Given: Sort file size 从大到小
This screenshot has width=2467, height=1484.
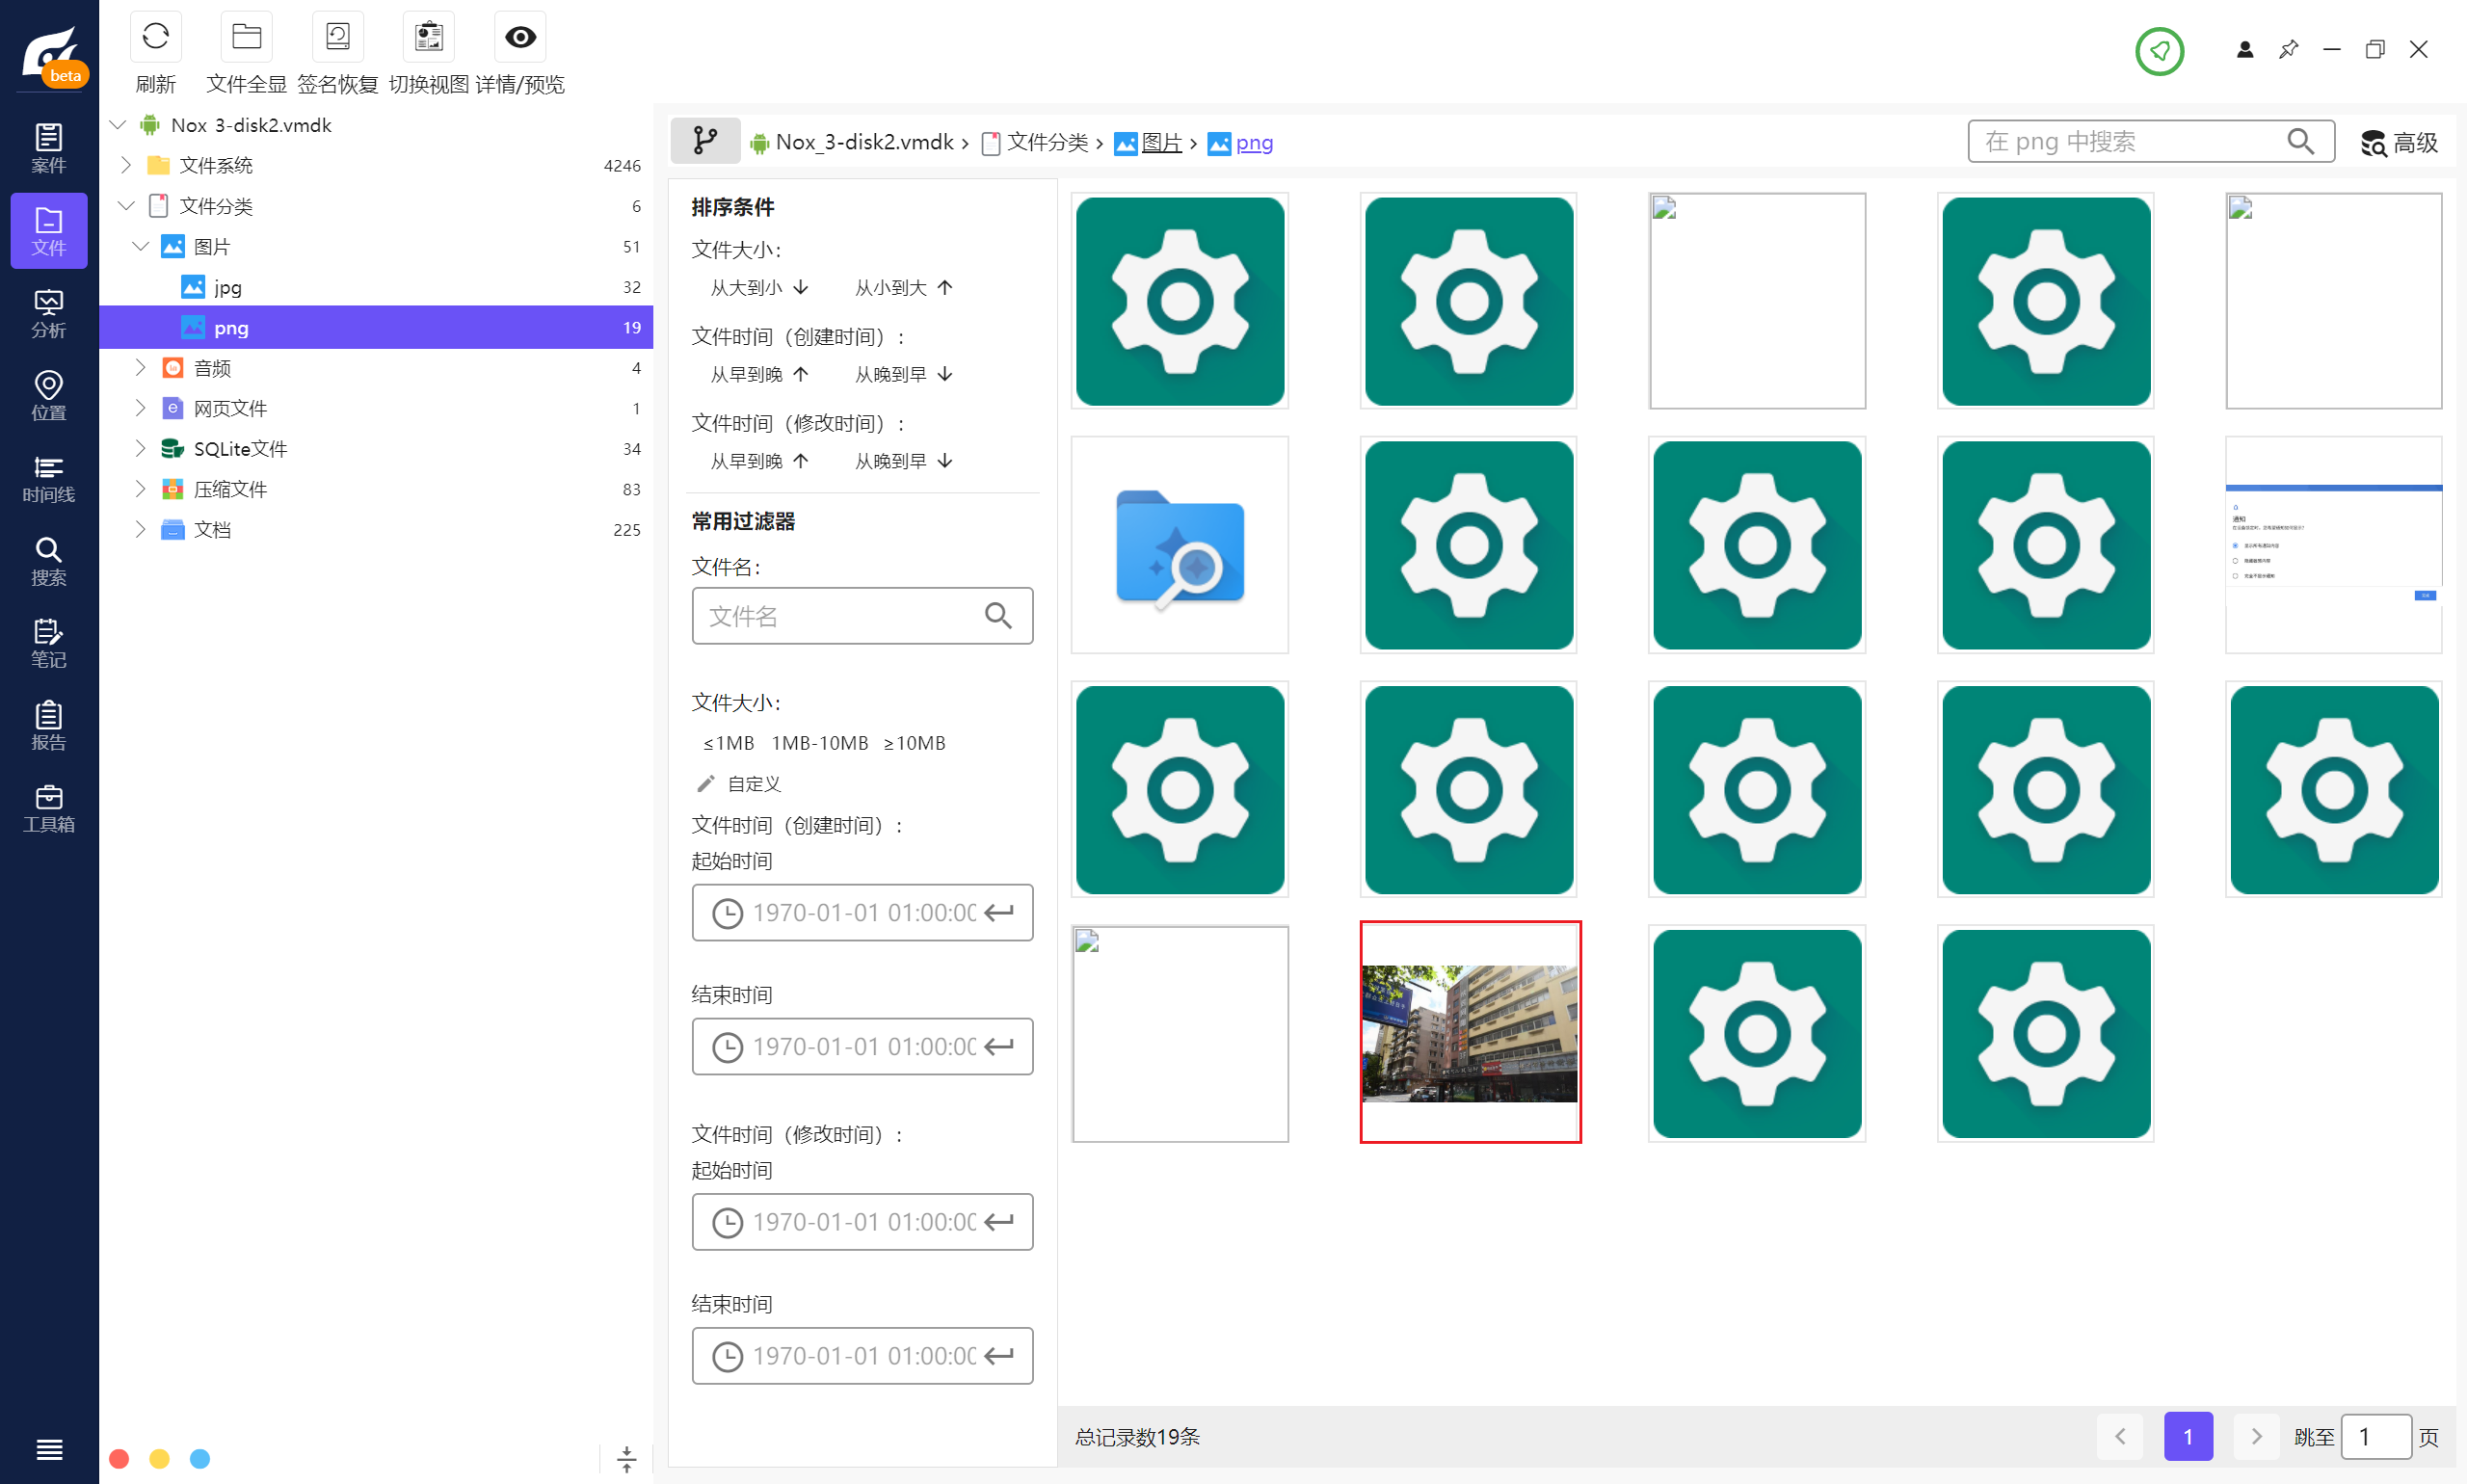Looking at the screenshot, I should [x=759, y=288].
